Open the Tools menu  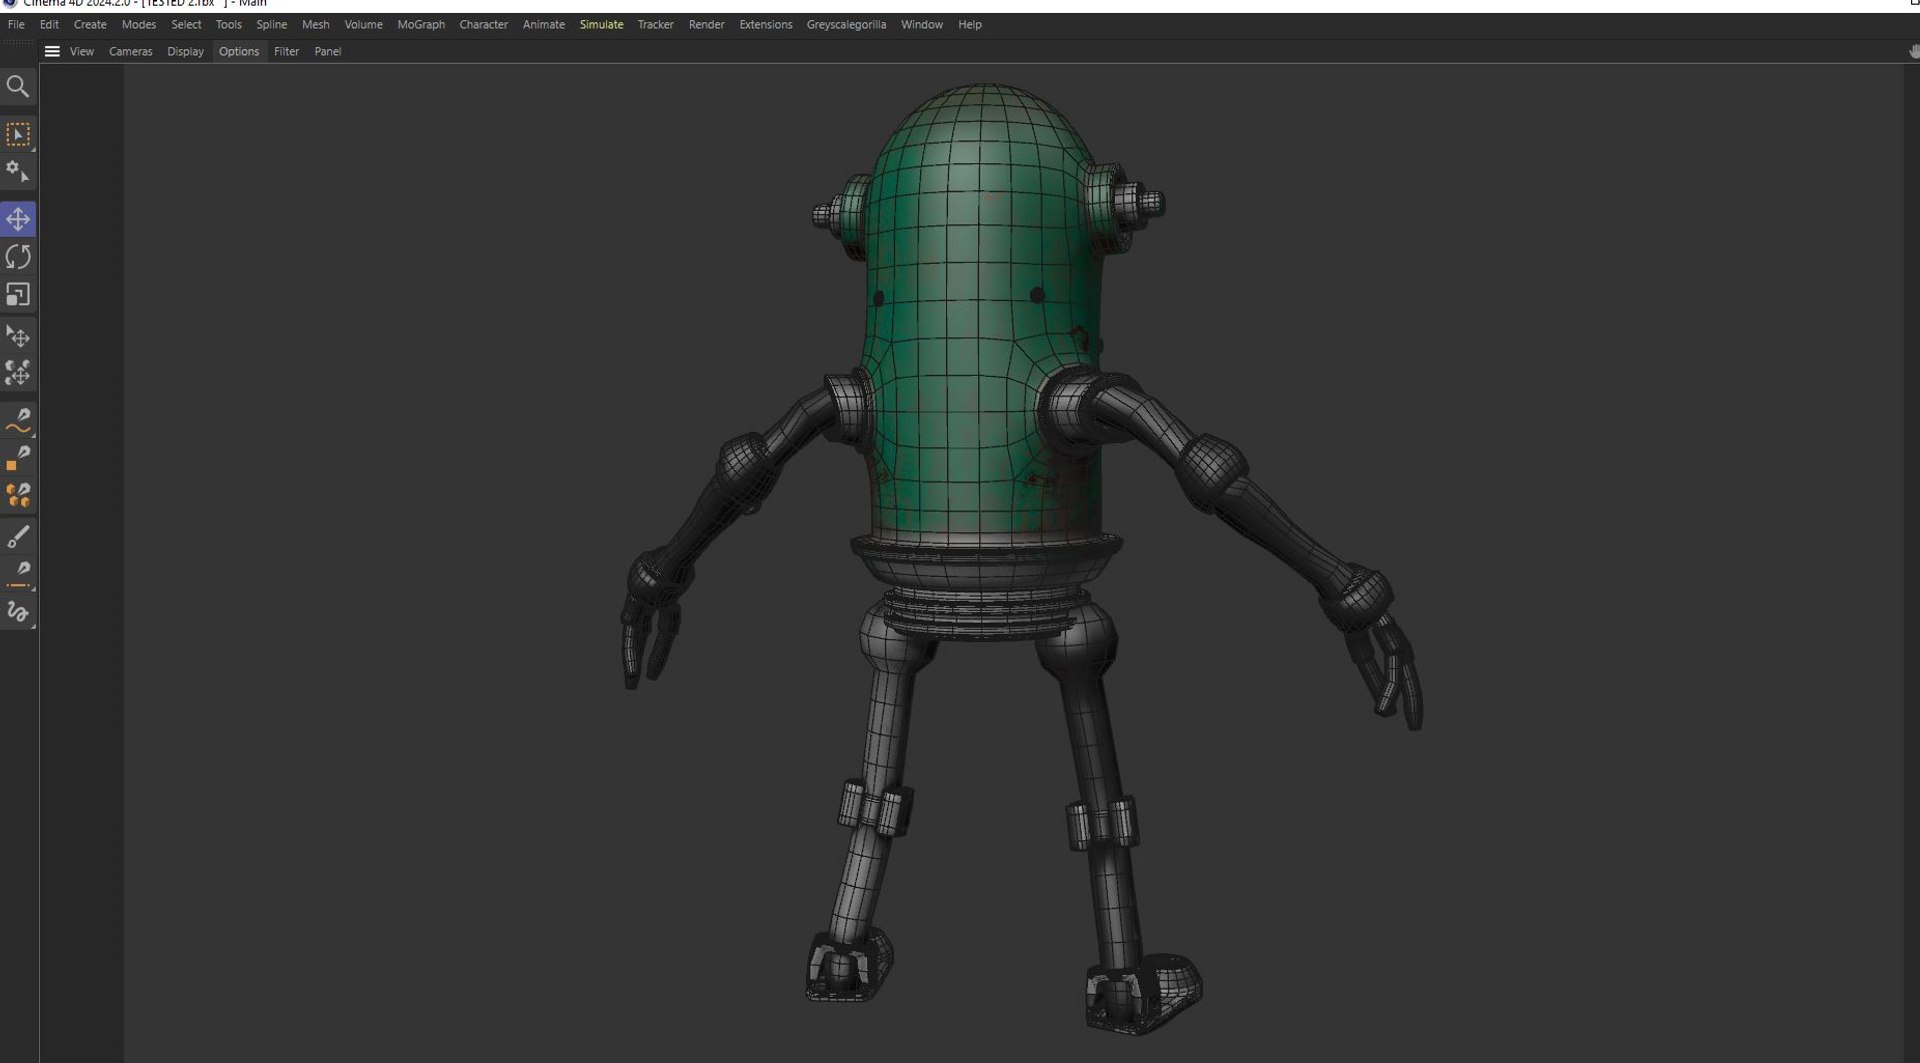tap(229, 25)
